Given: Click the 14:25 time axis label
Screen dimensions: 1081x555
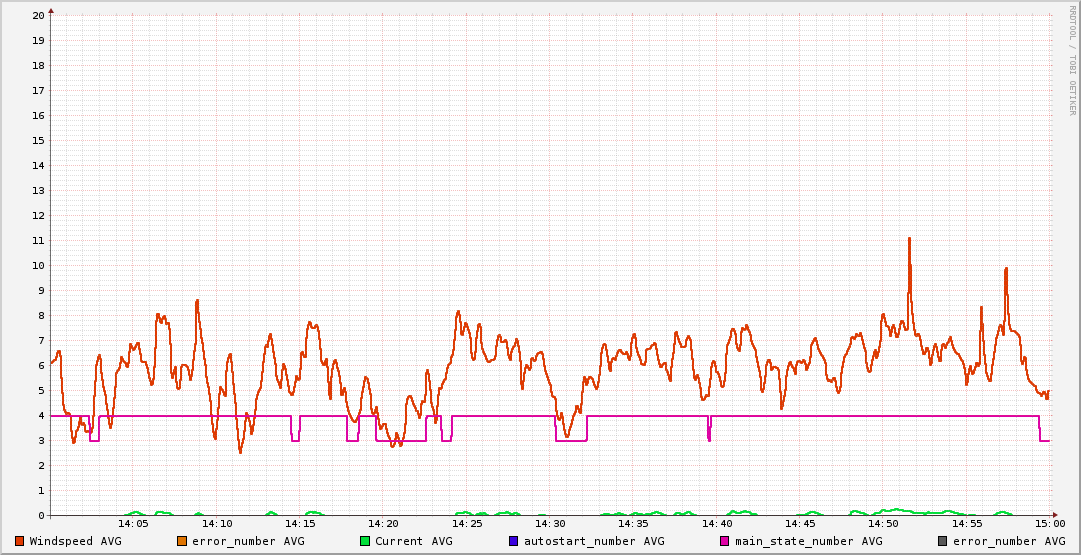Looking at the screenshot, I should 467,524.
